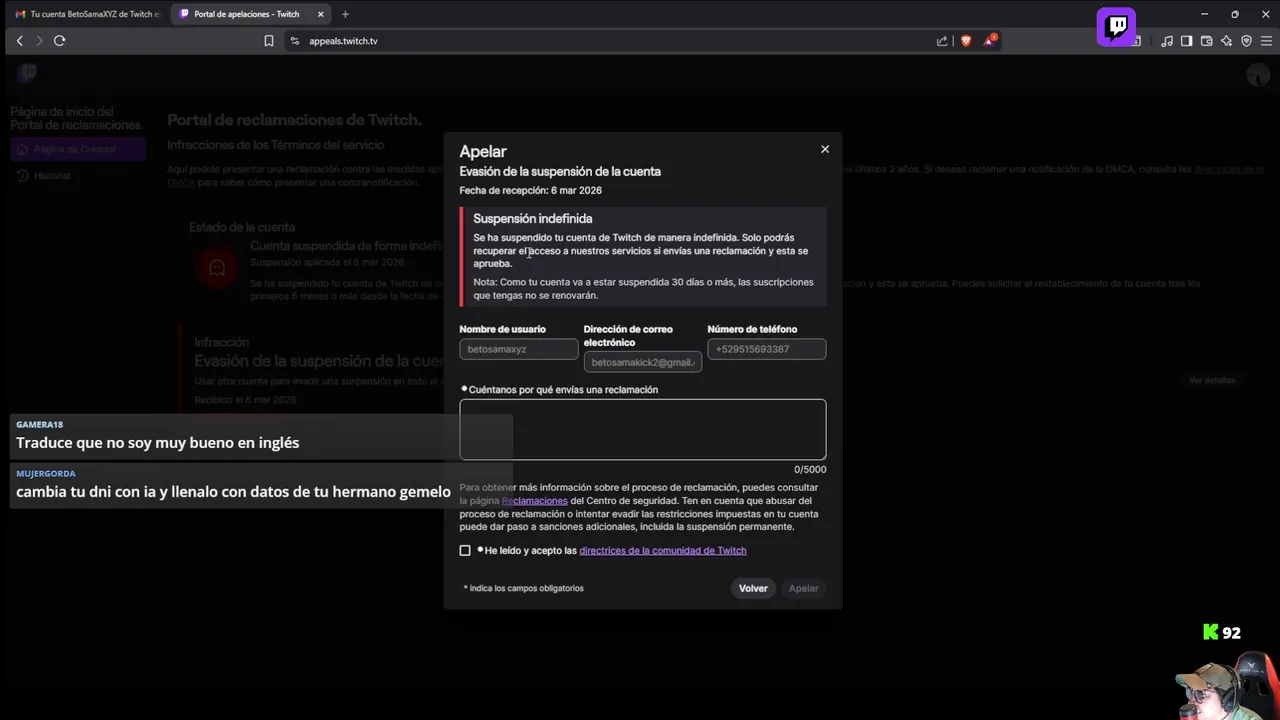Click the MUJERGORDA chat message
The image size is (1280, 720).
click(261, 485)
